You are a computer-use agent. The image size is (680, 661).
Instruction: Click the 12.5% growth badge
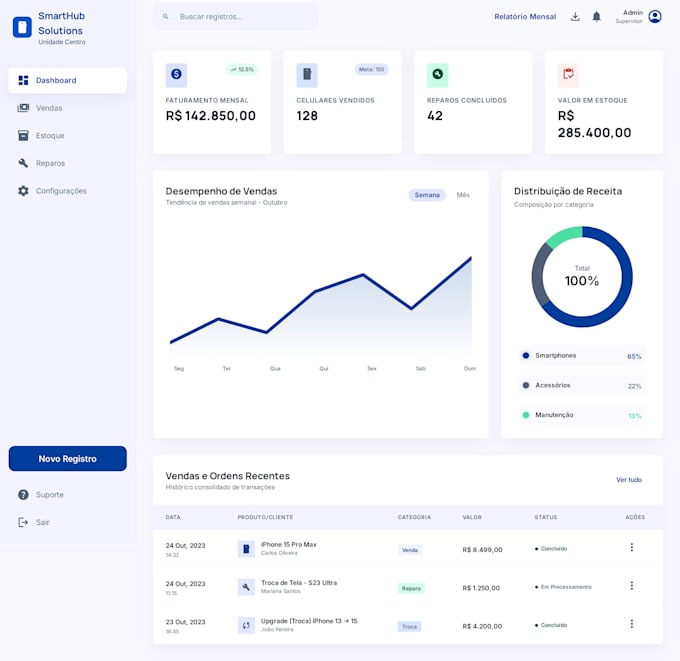point(242,69)
